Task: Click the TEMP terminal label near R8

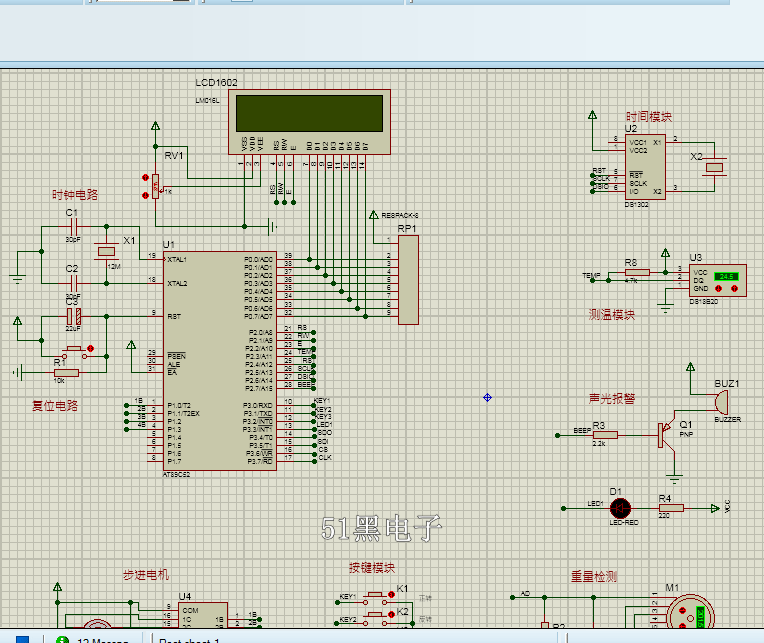Action: tap(591, 276)
